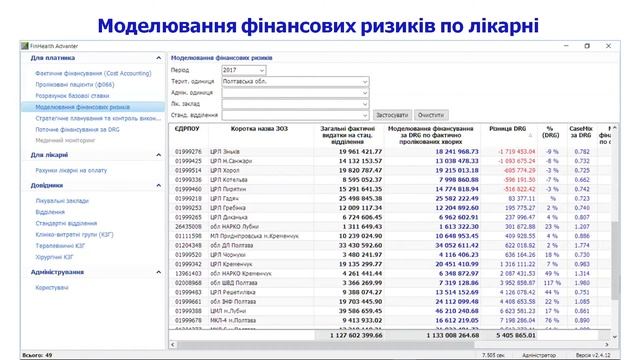Click the horizontal scrollbar left arrow
The width and height of the screenshot is (640, 360).
point(173,345)
